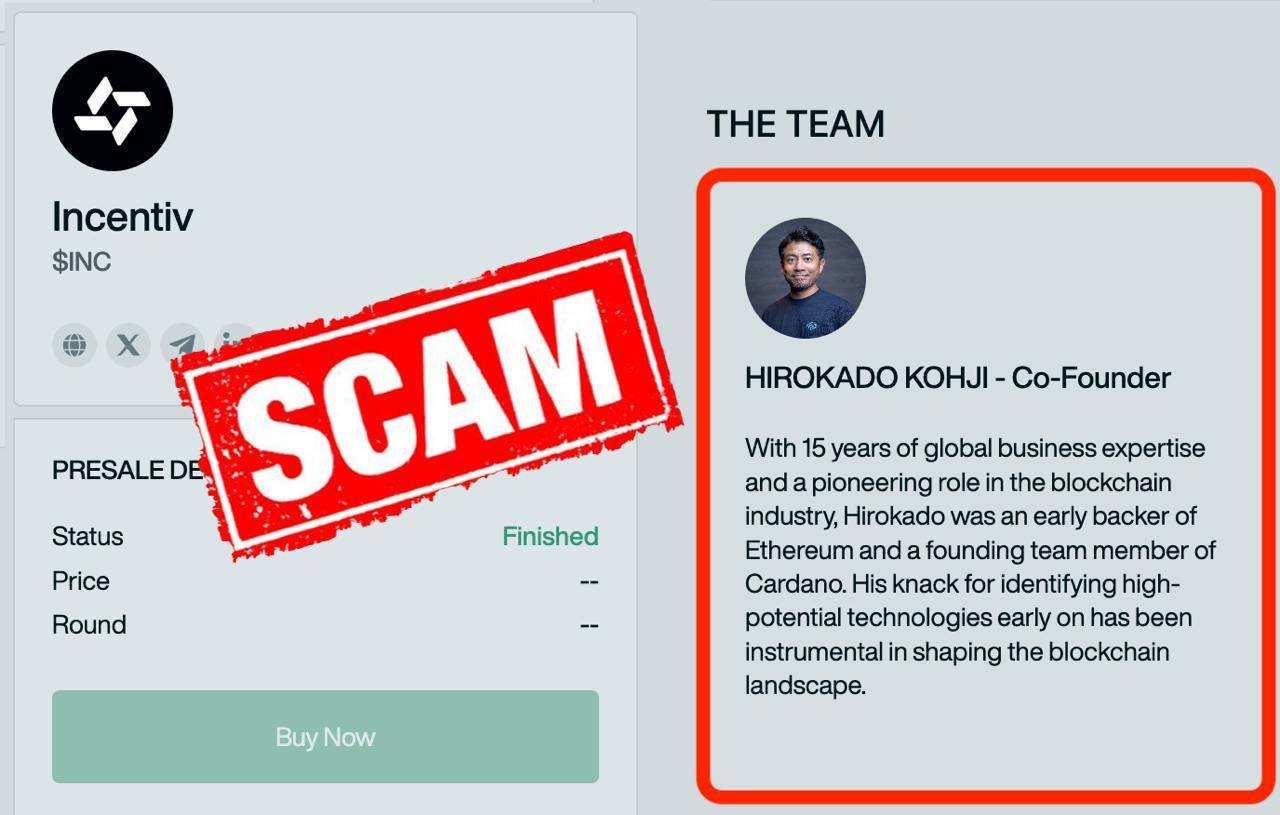The height and width of the screenshot is (815, 1280).
Task: Click the Round row label
Action: point(89,625)
